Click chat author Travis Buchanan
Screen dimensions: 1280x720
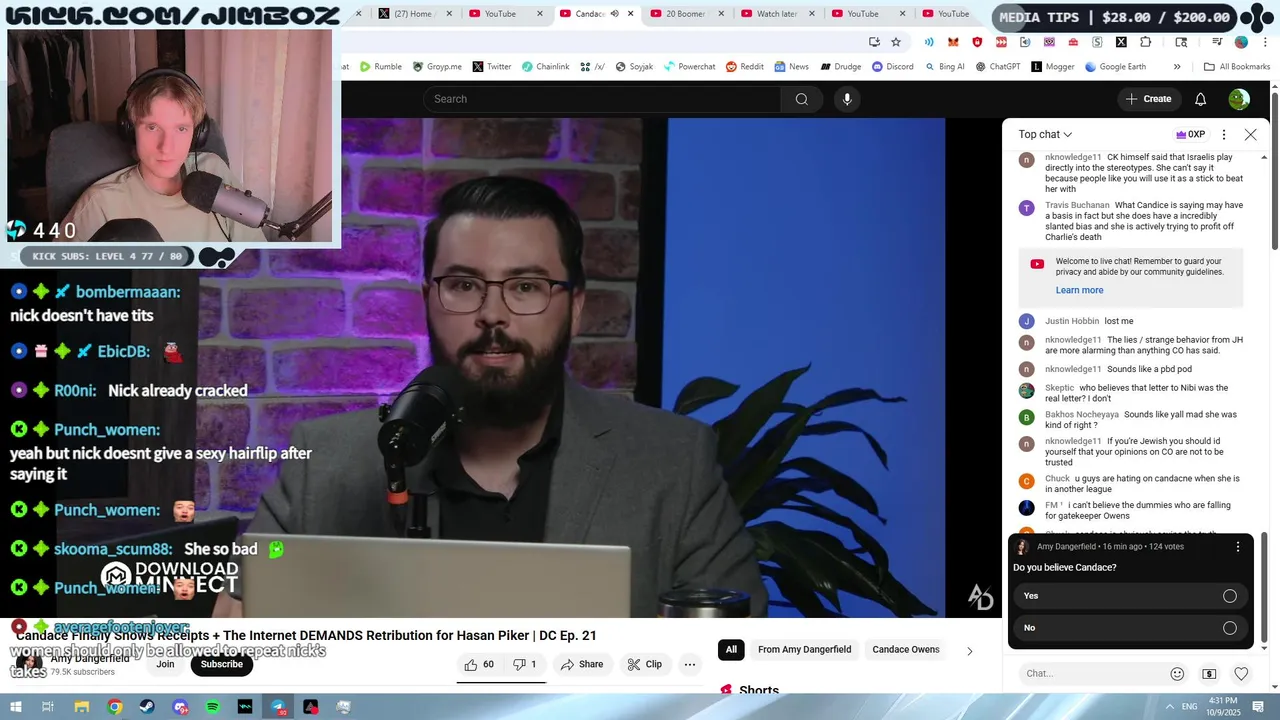(1077, 205)
